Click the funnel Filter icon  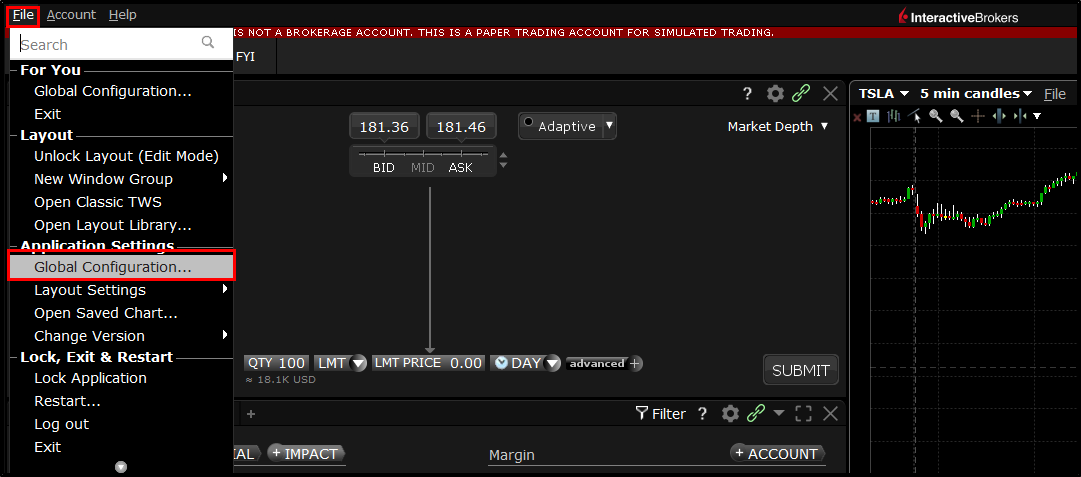[642, 413]
